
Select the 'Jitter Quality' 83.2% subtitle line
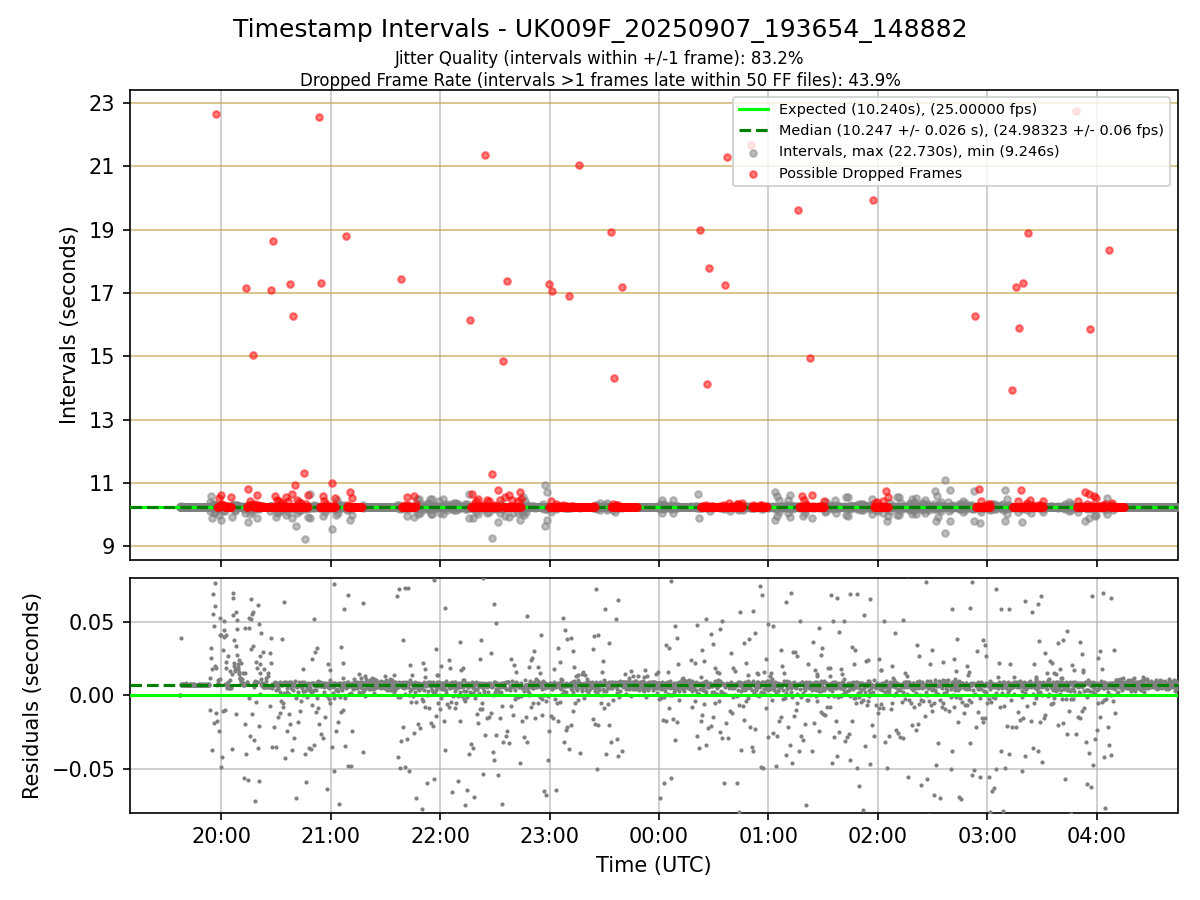[x=599, y=58]
